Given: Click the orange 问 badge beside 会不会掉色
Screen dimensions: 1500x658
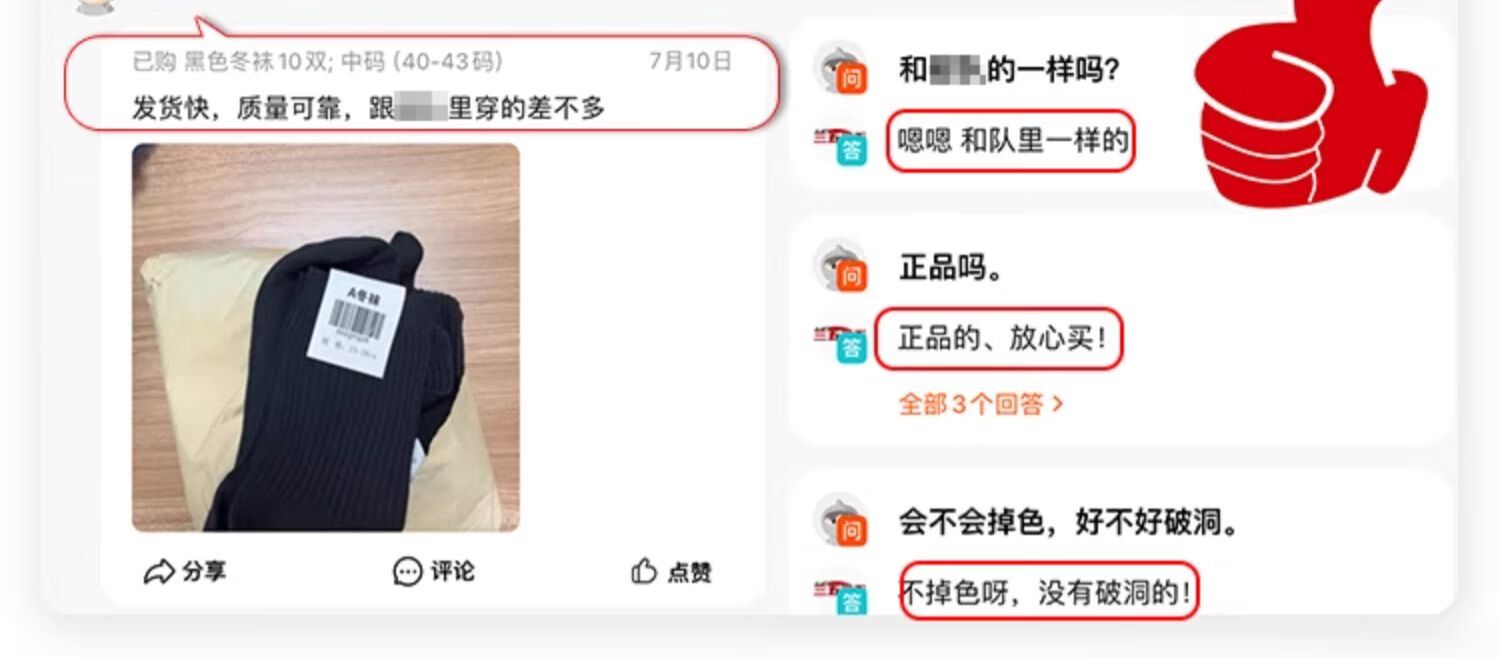Looking at the screenshot, I should 851,530.
